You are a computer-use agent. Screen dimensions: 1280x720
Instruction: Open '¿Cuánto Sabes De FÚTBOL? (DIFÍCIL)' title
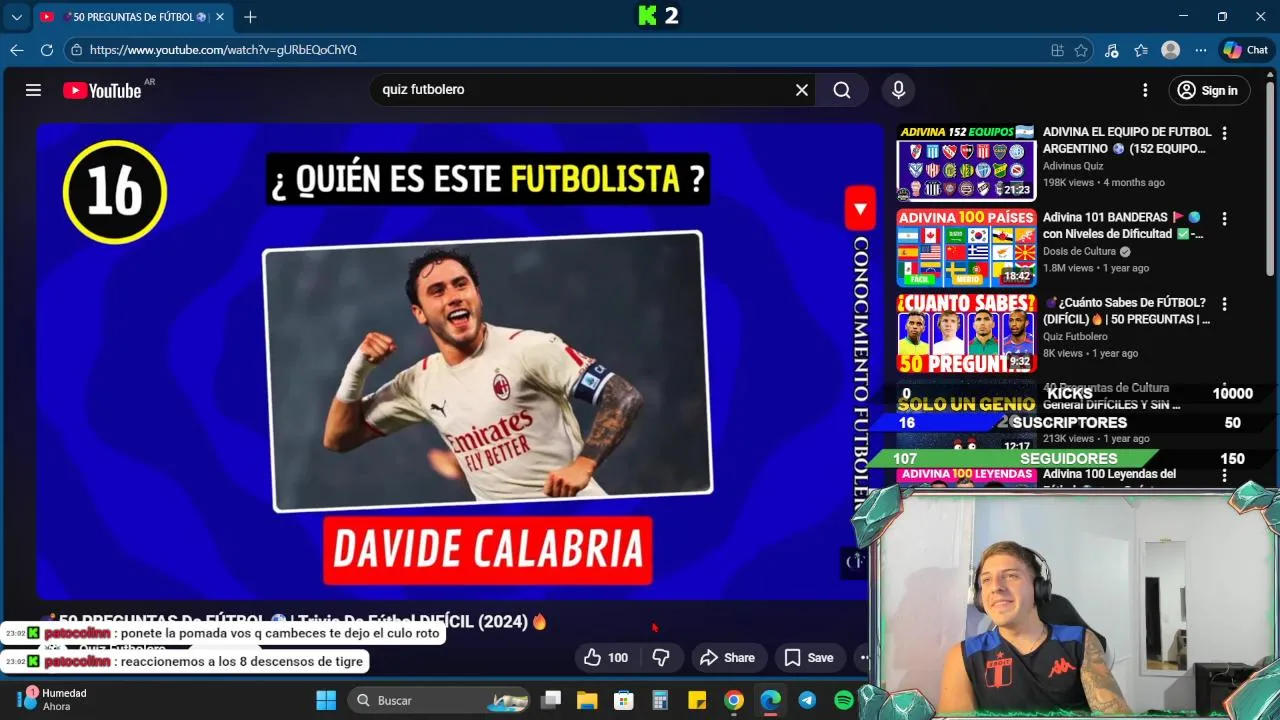pos(1126,311)
